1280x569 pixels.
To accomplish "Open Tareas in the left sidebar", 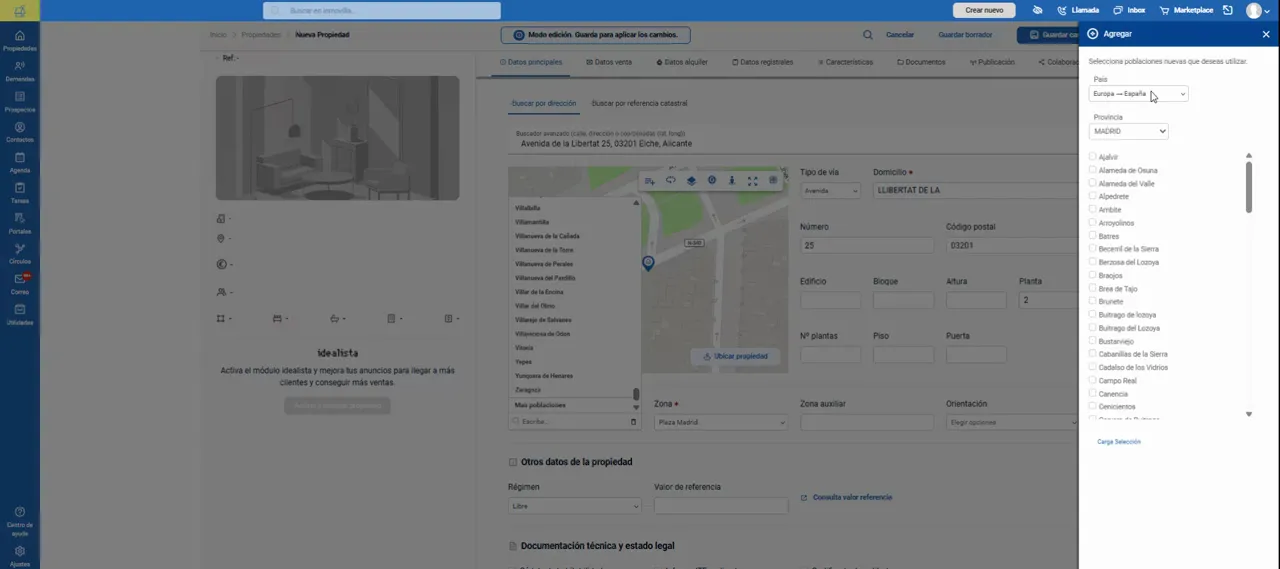I will [19, 193].
